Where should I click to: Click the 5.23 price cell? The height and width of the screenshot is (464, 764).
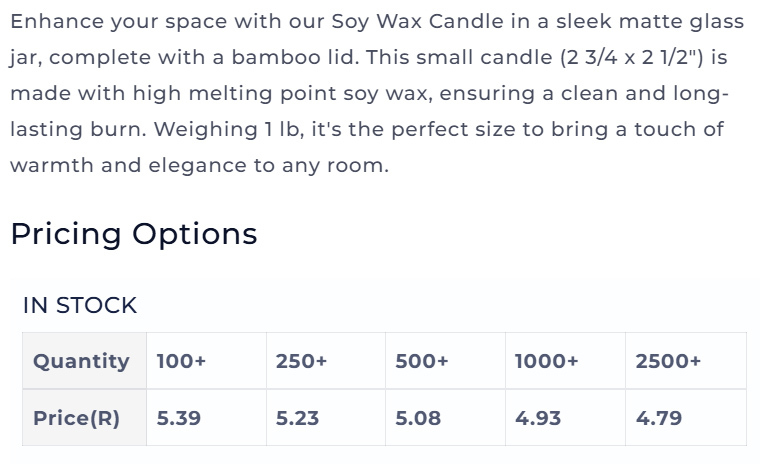pyautogui.click(x=326, y=418)
